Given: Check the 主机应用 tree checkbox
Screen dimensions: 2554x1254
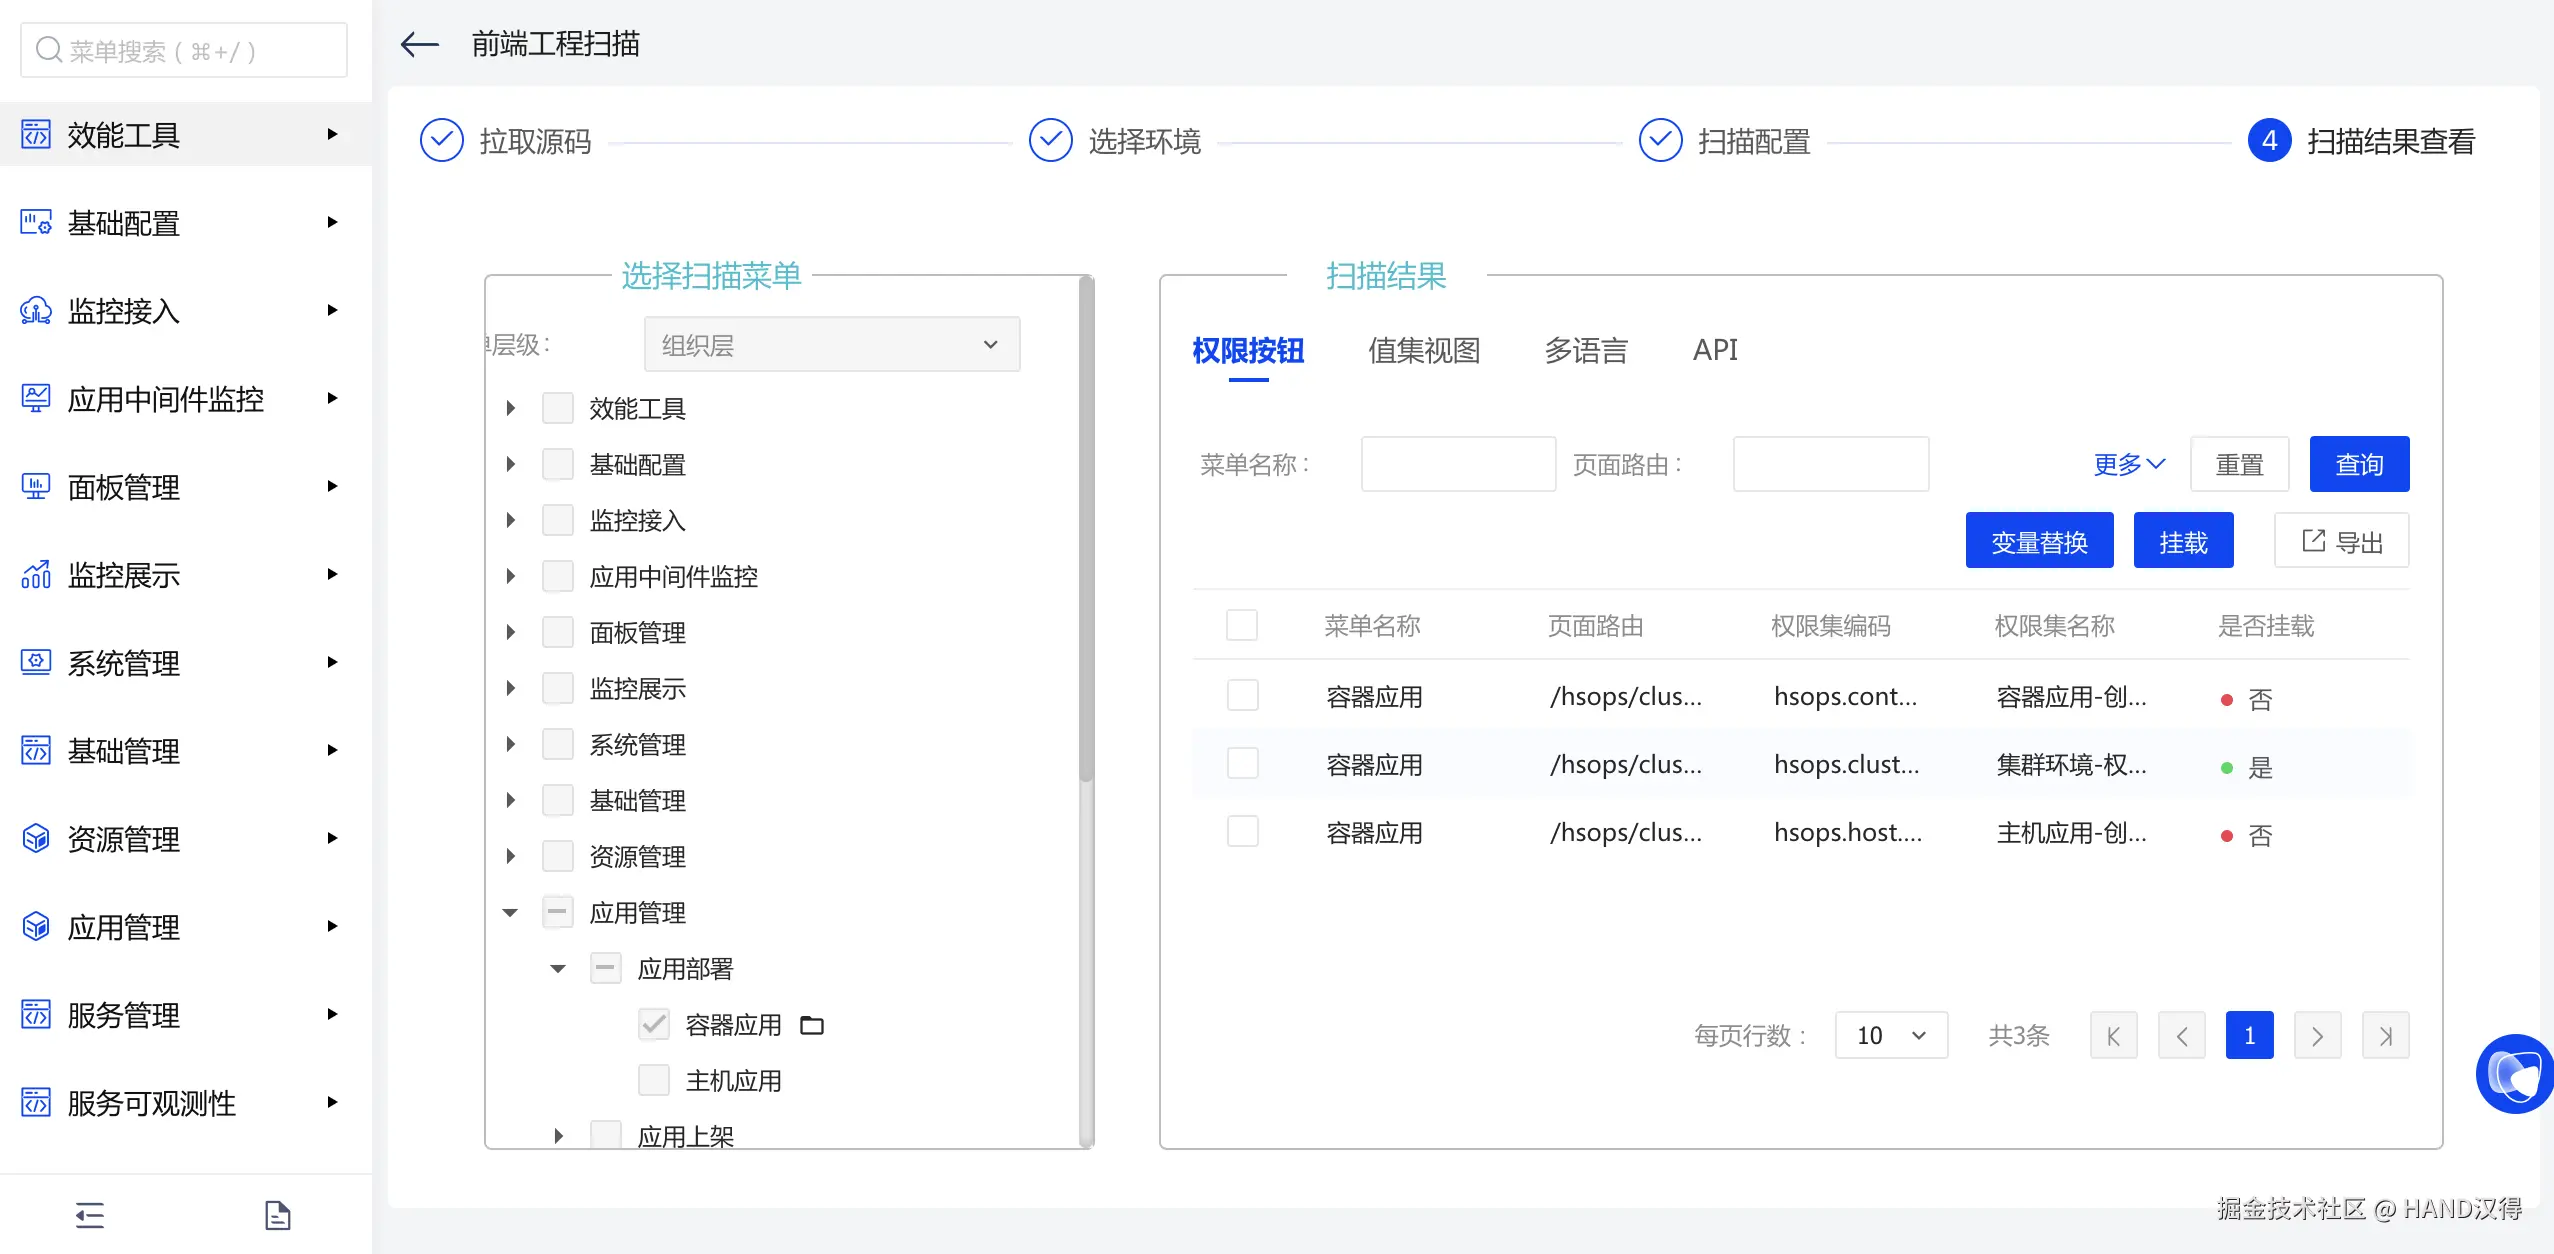Looking at the screenshot, I should pyautogui.click(x=654, y=1080).
